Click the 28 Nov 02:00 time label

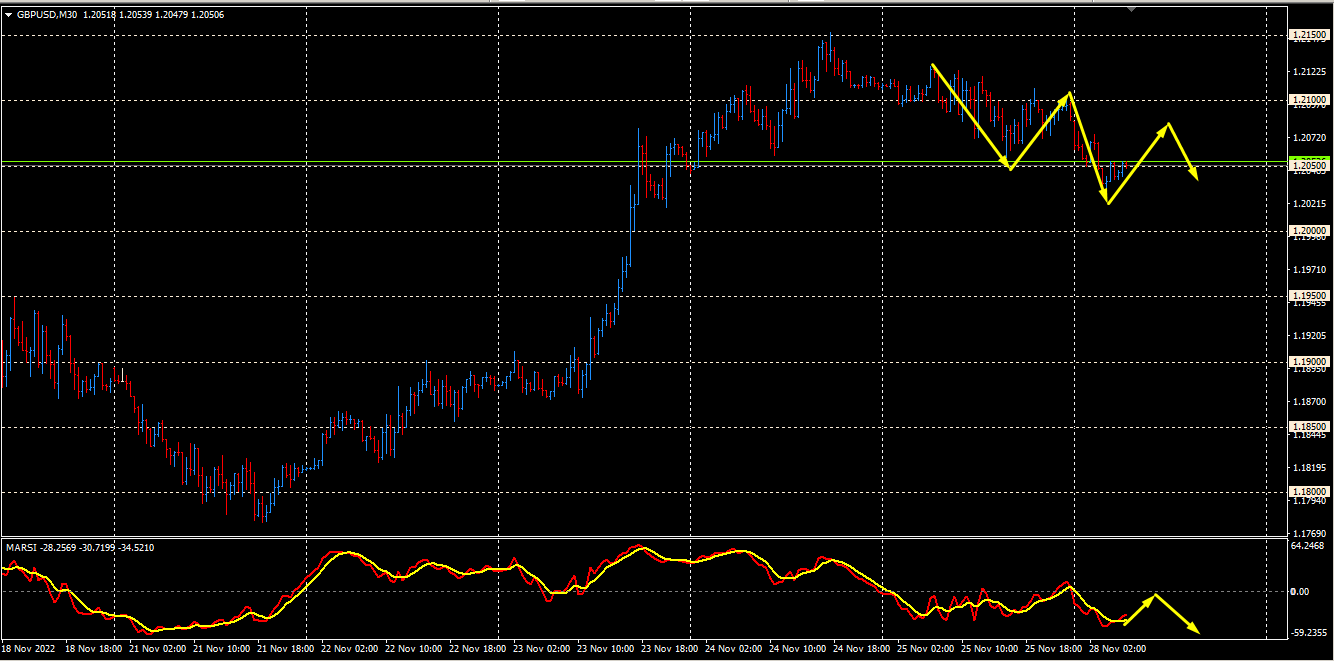pyautogui.click(x=1117, y=649)
